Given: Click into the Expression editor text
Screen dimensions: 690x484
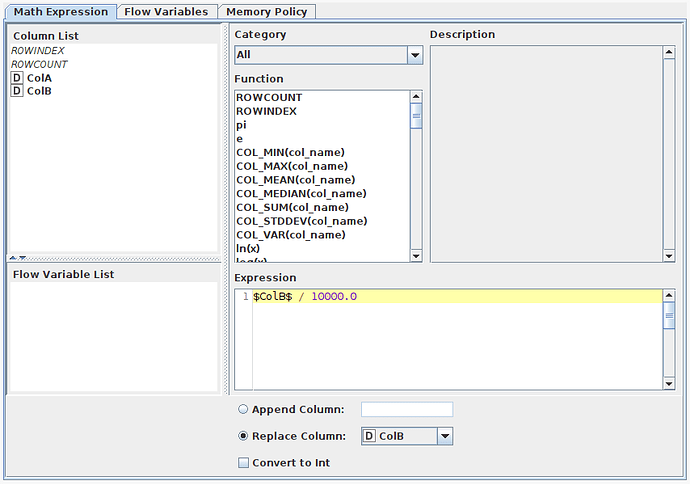Looking at the screenshot, I should (x=305, y=297).
